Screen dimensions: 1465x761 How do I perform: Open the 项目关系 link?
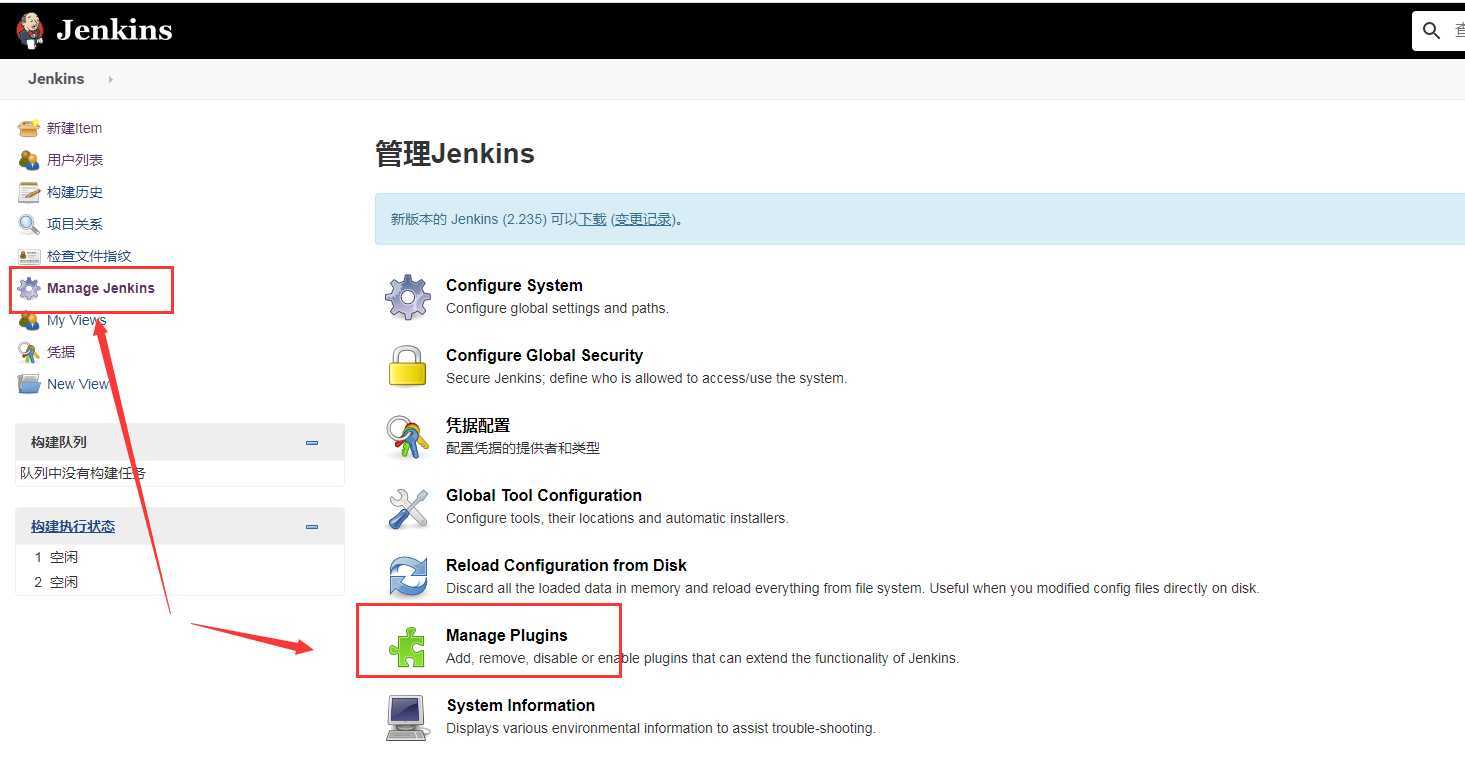point(75,224)
